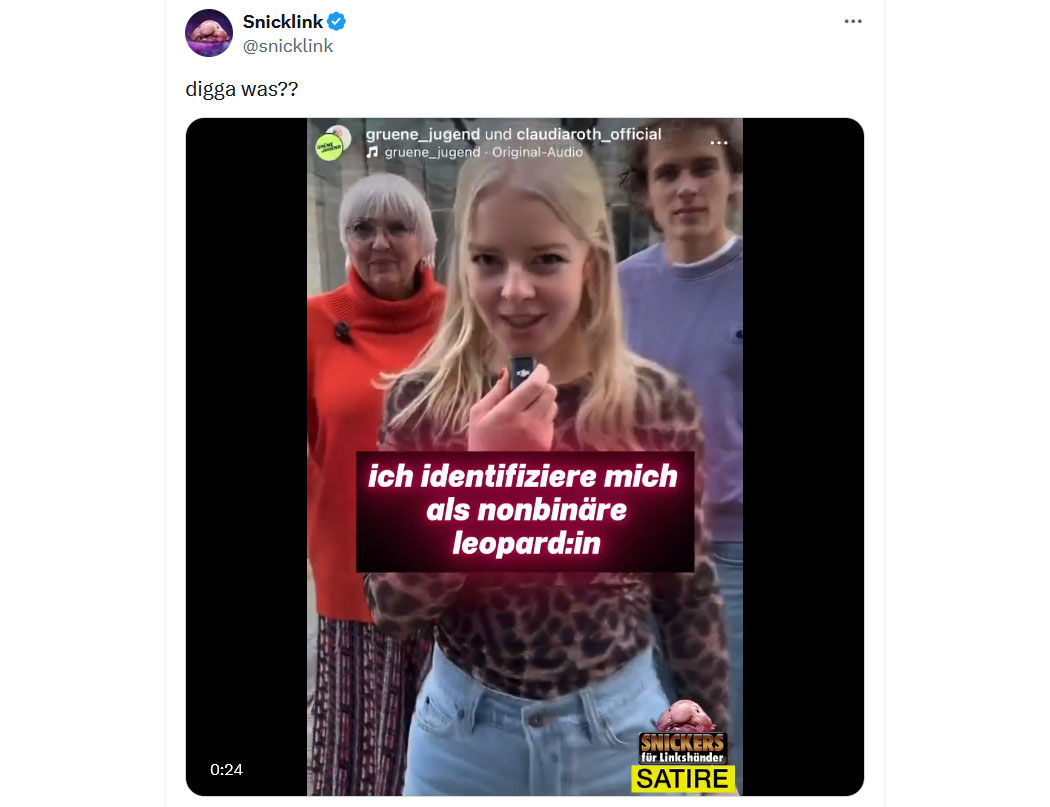Image resolution: width=1050 pixels, height=807 pixels.
Task: Click the left black bar of video player
Action: click(246, 457)
